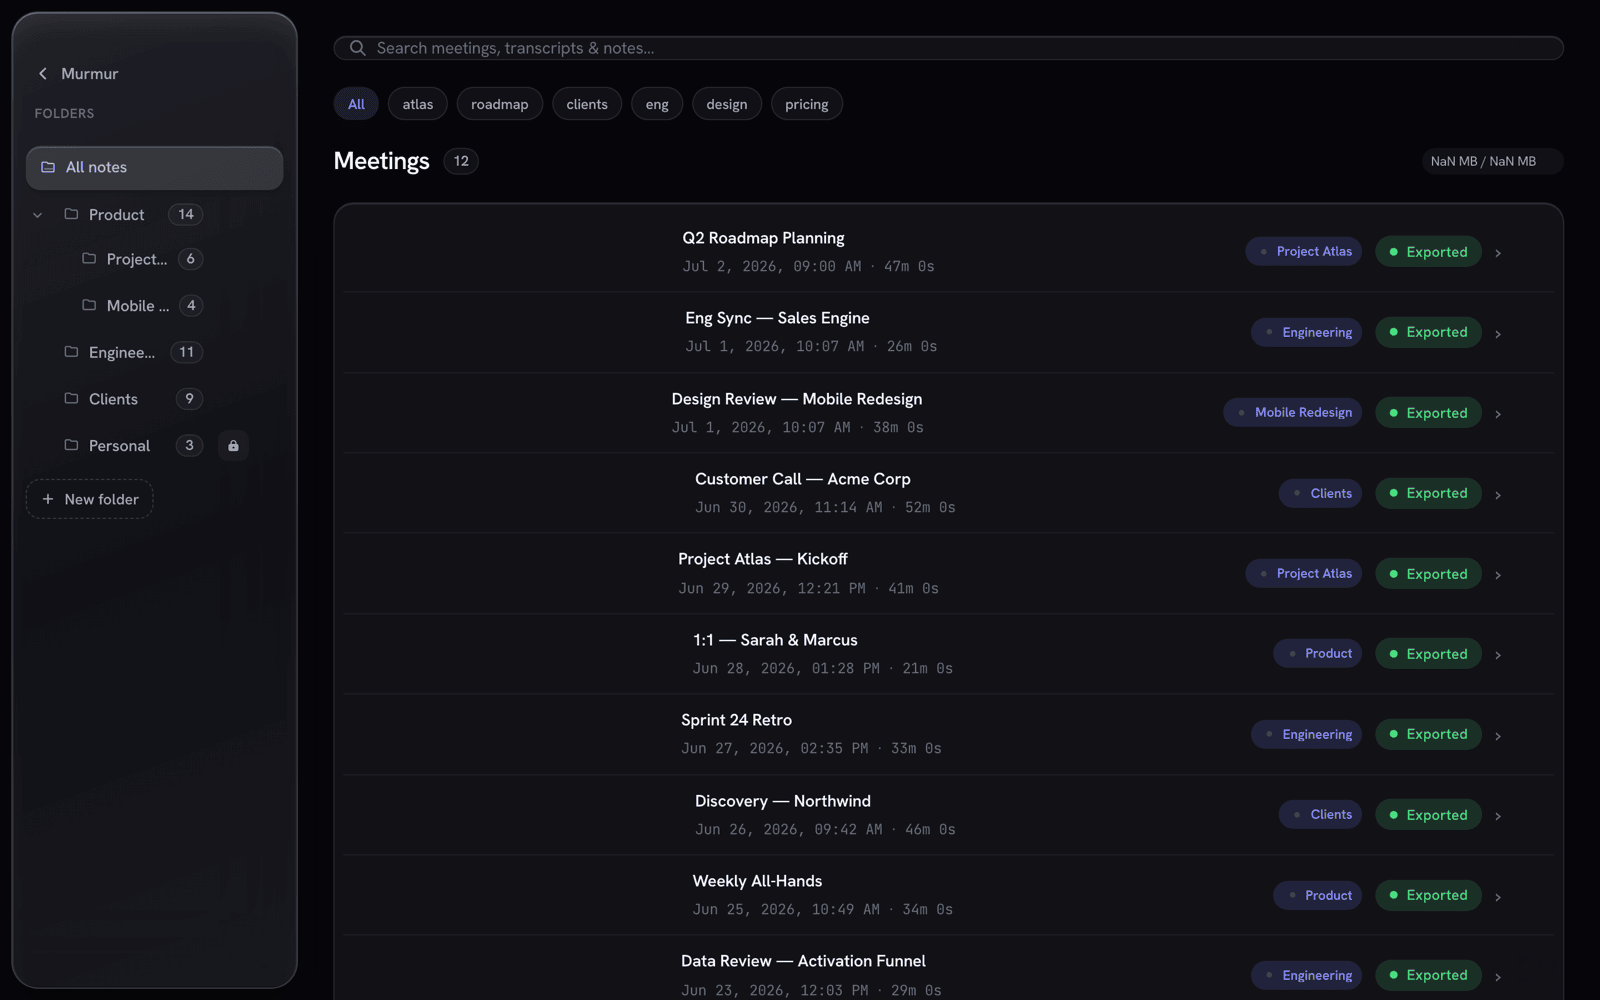Click the Mobile Redesign tag badge
The width and height of the screenshot is (1600, 1000).
(1292, 412)
